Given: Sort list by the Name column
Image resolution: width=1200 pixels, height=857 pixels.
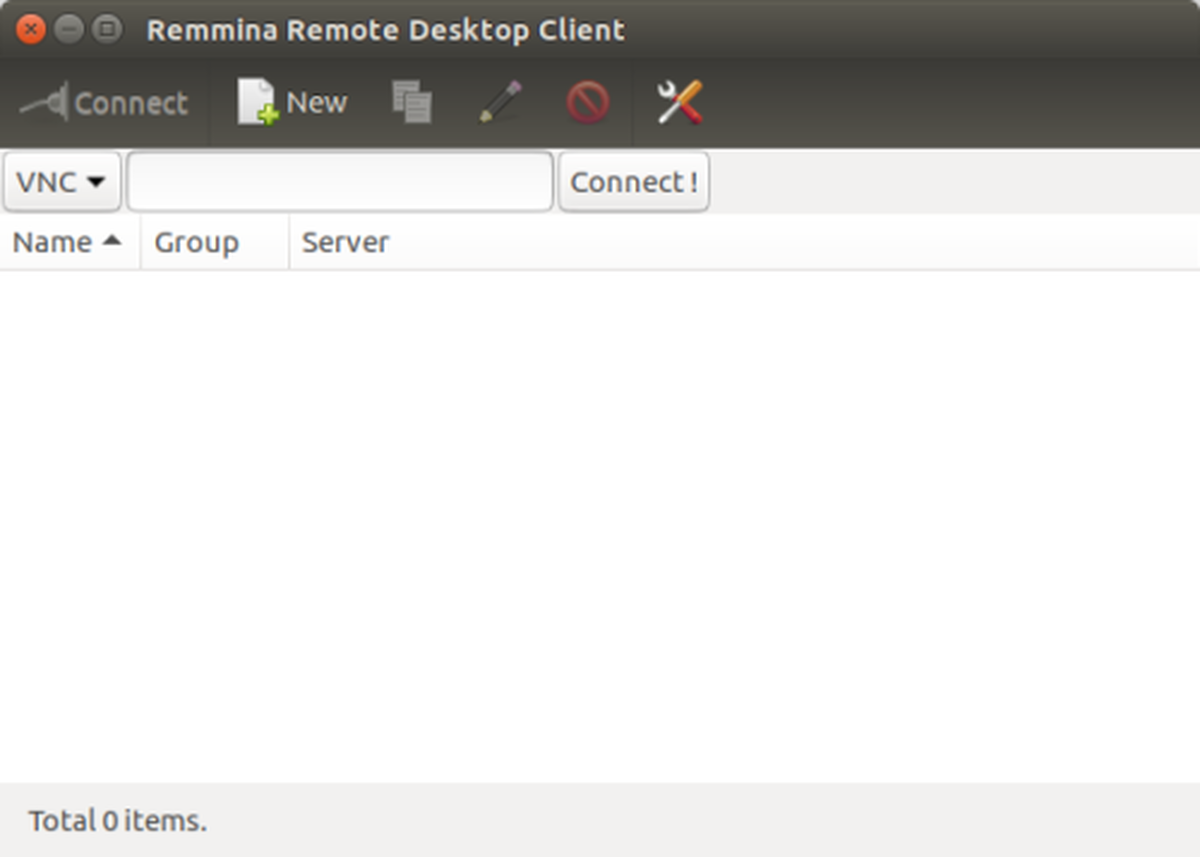Looking at the screenshot, I should click(70, 242).
